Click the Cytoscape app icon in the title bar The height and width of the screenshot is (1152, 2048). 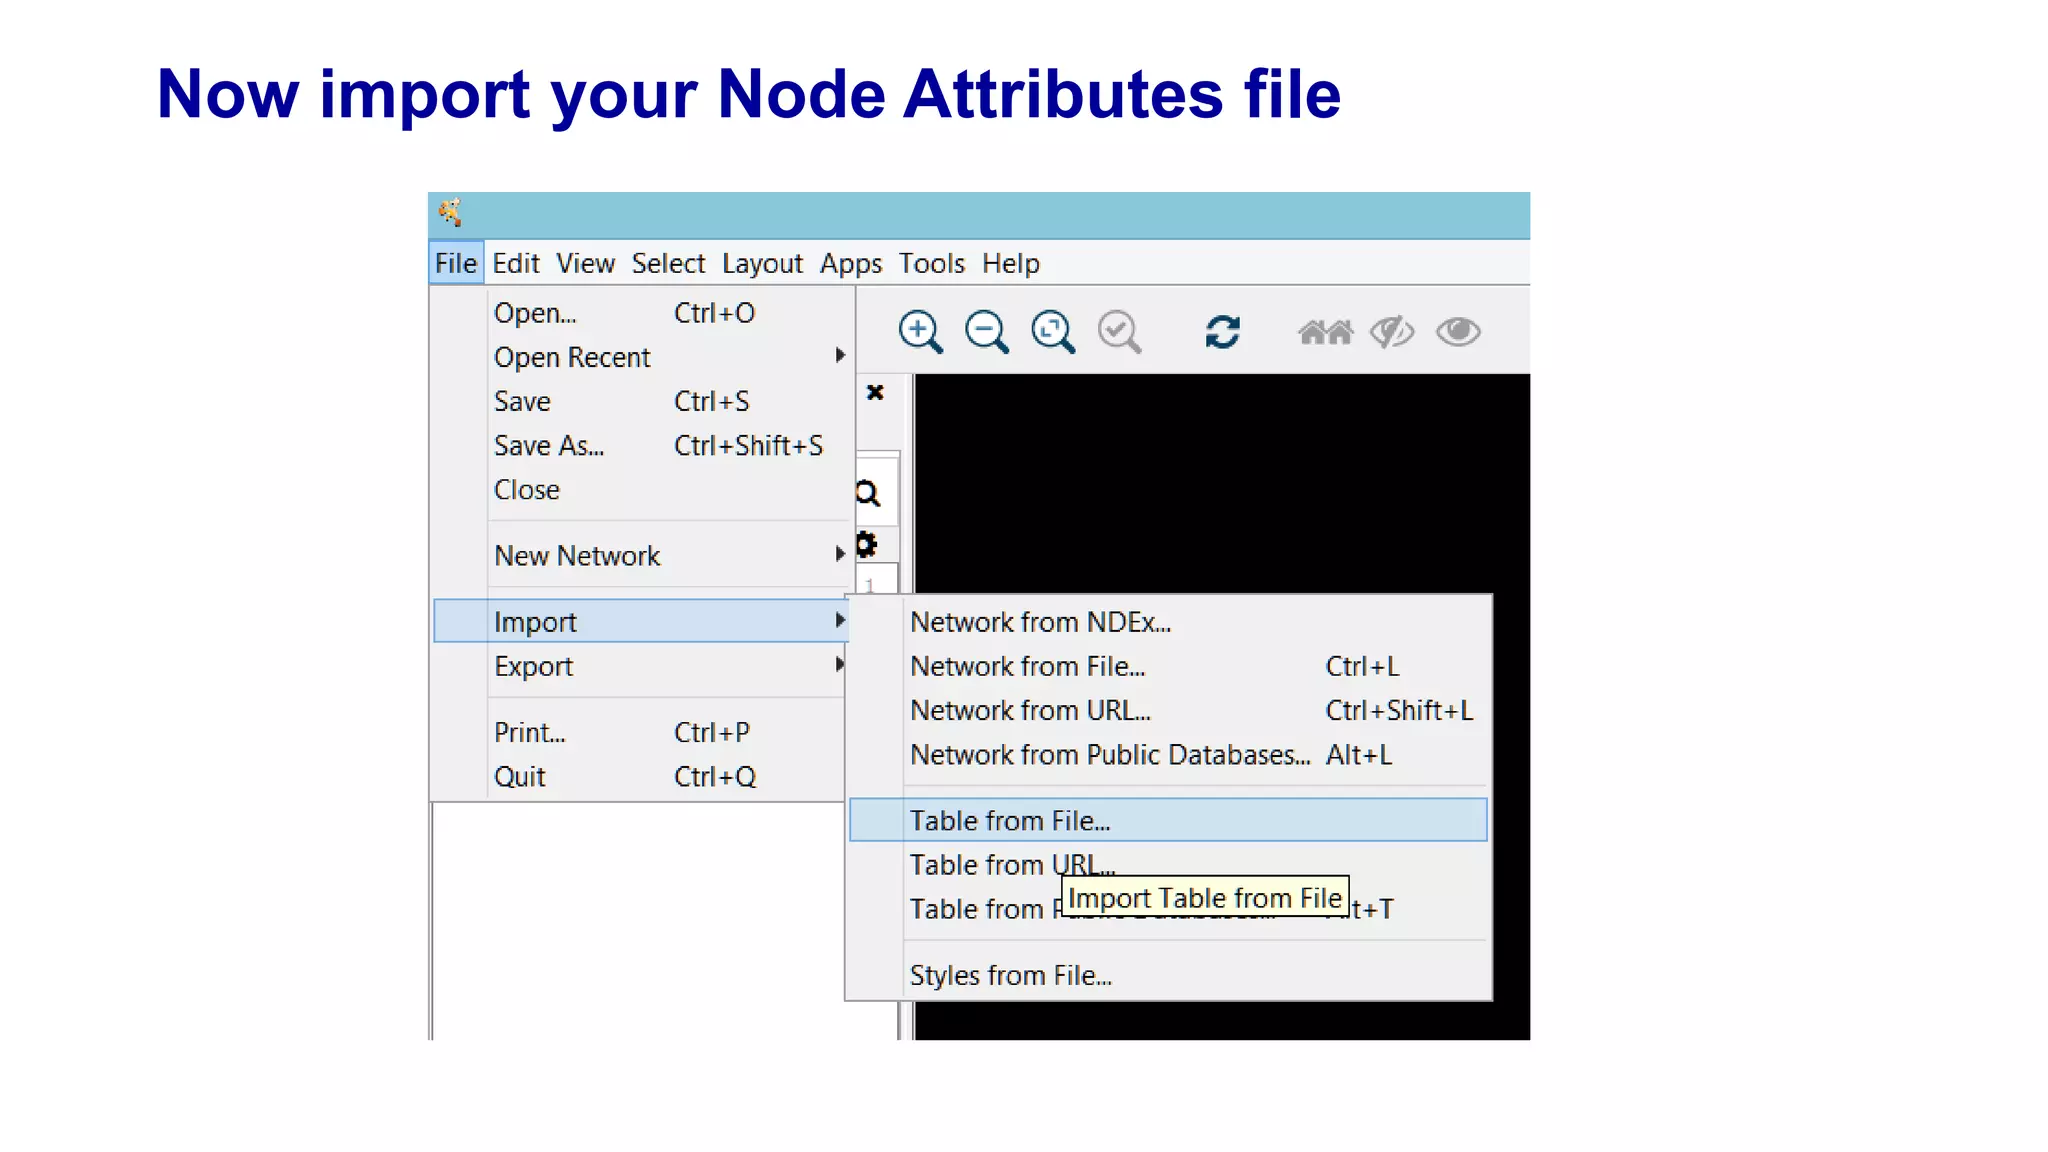[x=450, y=212]
